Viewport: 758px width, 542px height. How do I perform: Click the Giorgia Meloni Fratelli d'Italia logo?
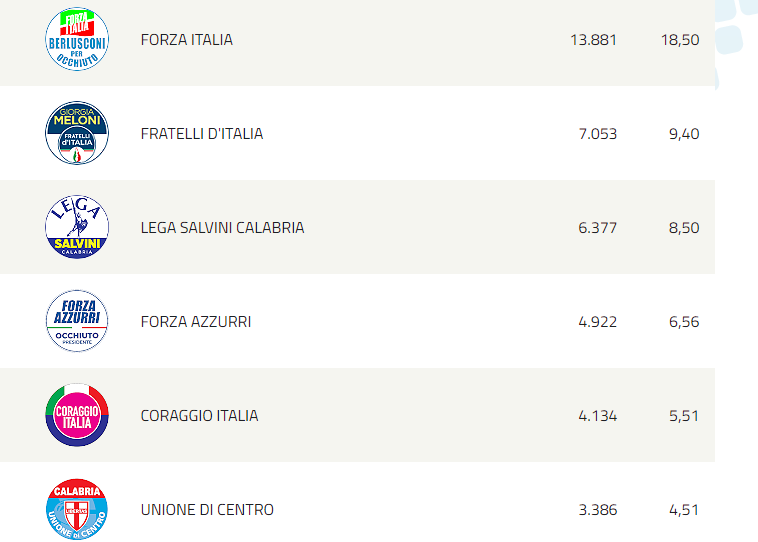click(77, 133)
